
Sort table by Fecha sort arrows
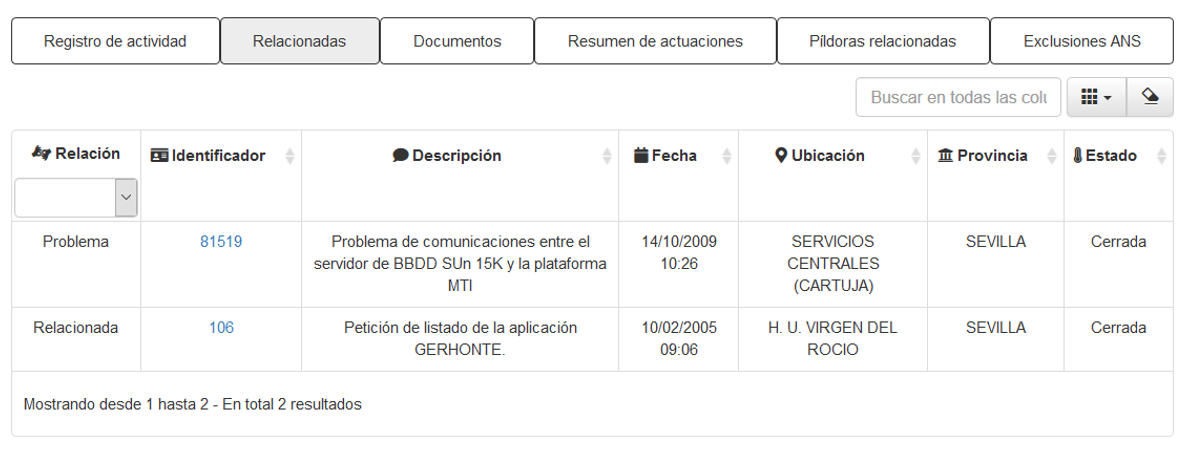726,156
